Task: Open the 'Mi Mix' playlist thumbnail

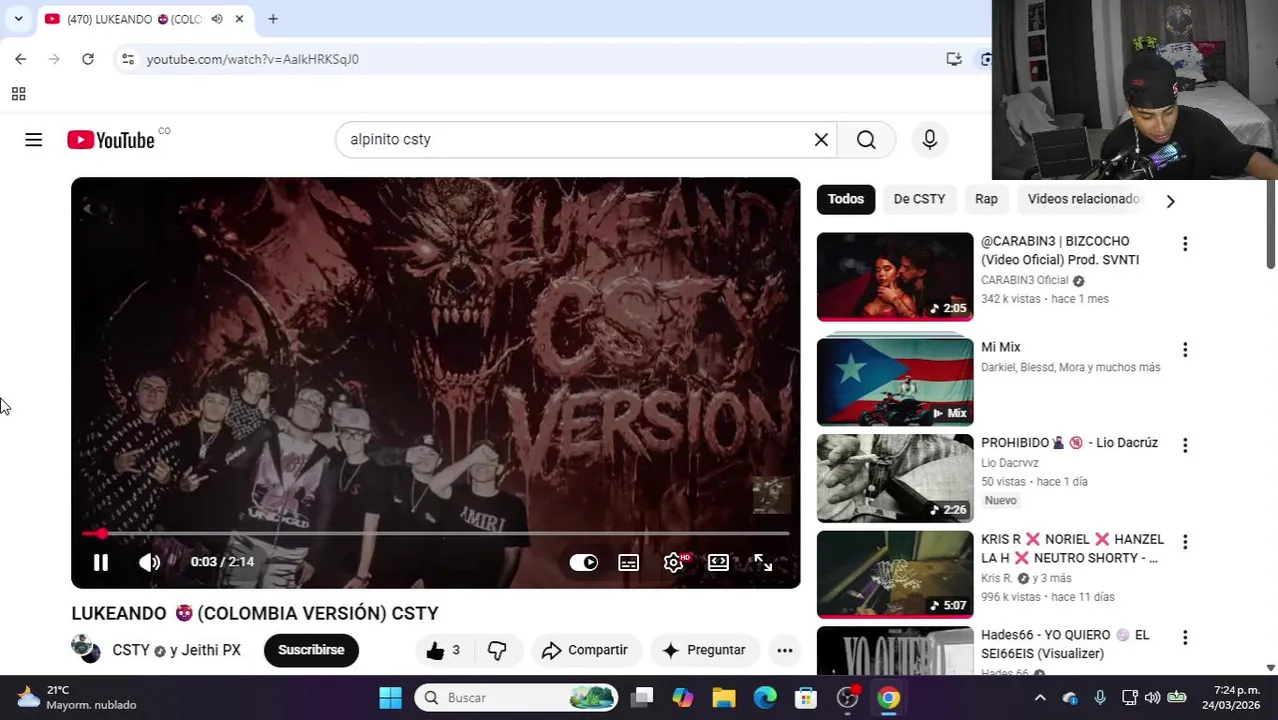Action: (895, 382)
